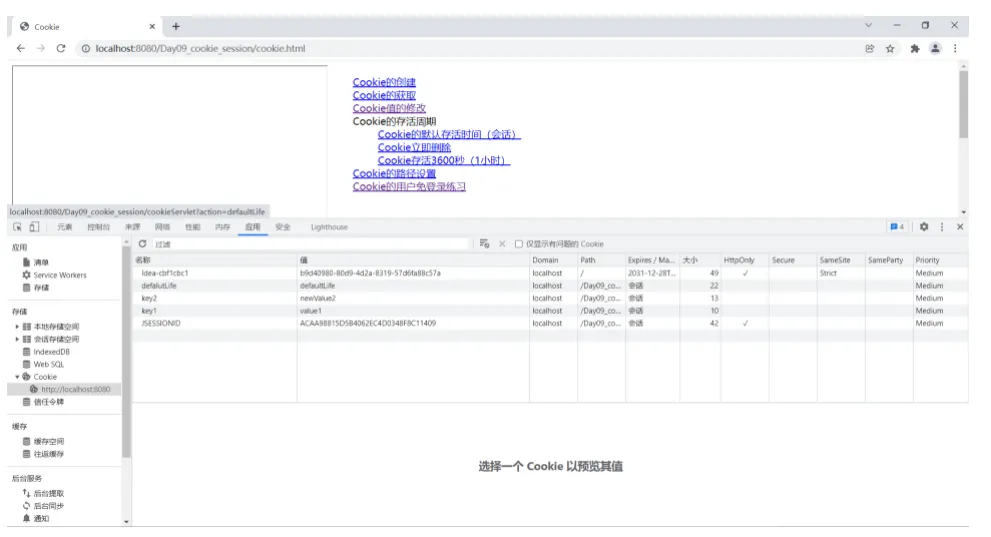Select the JSESSIONID cookie row

point(550,323)
